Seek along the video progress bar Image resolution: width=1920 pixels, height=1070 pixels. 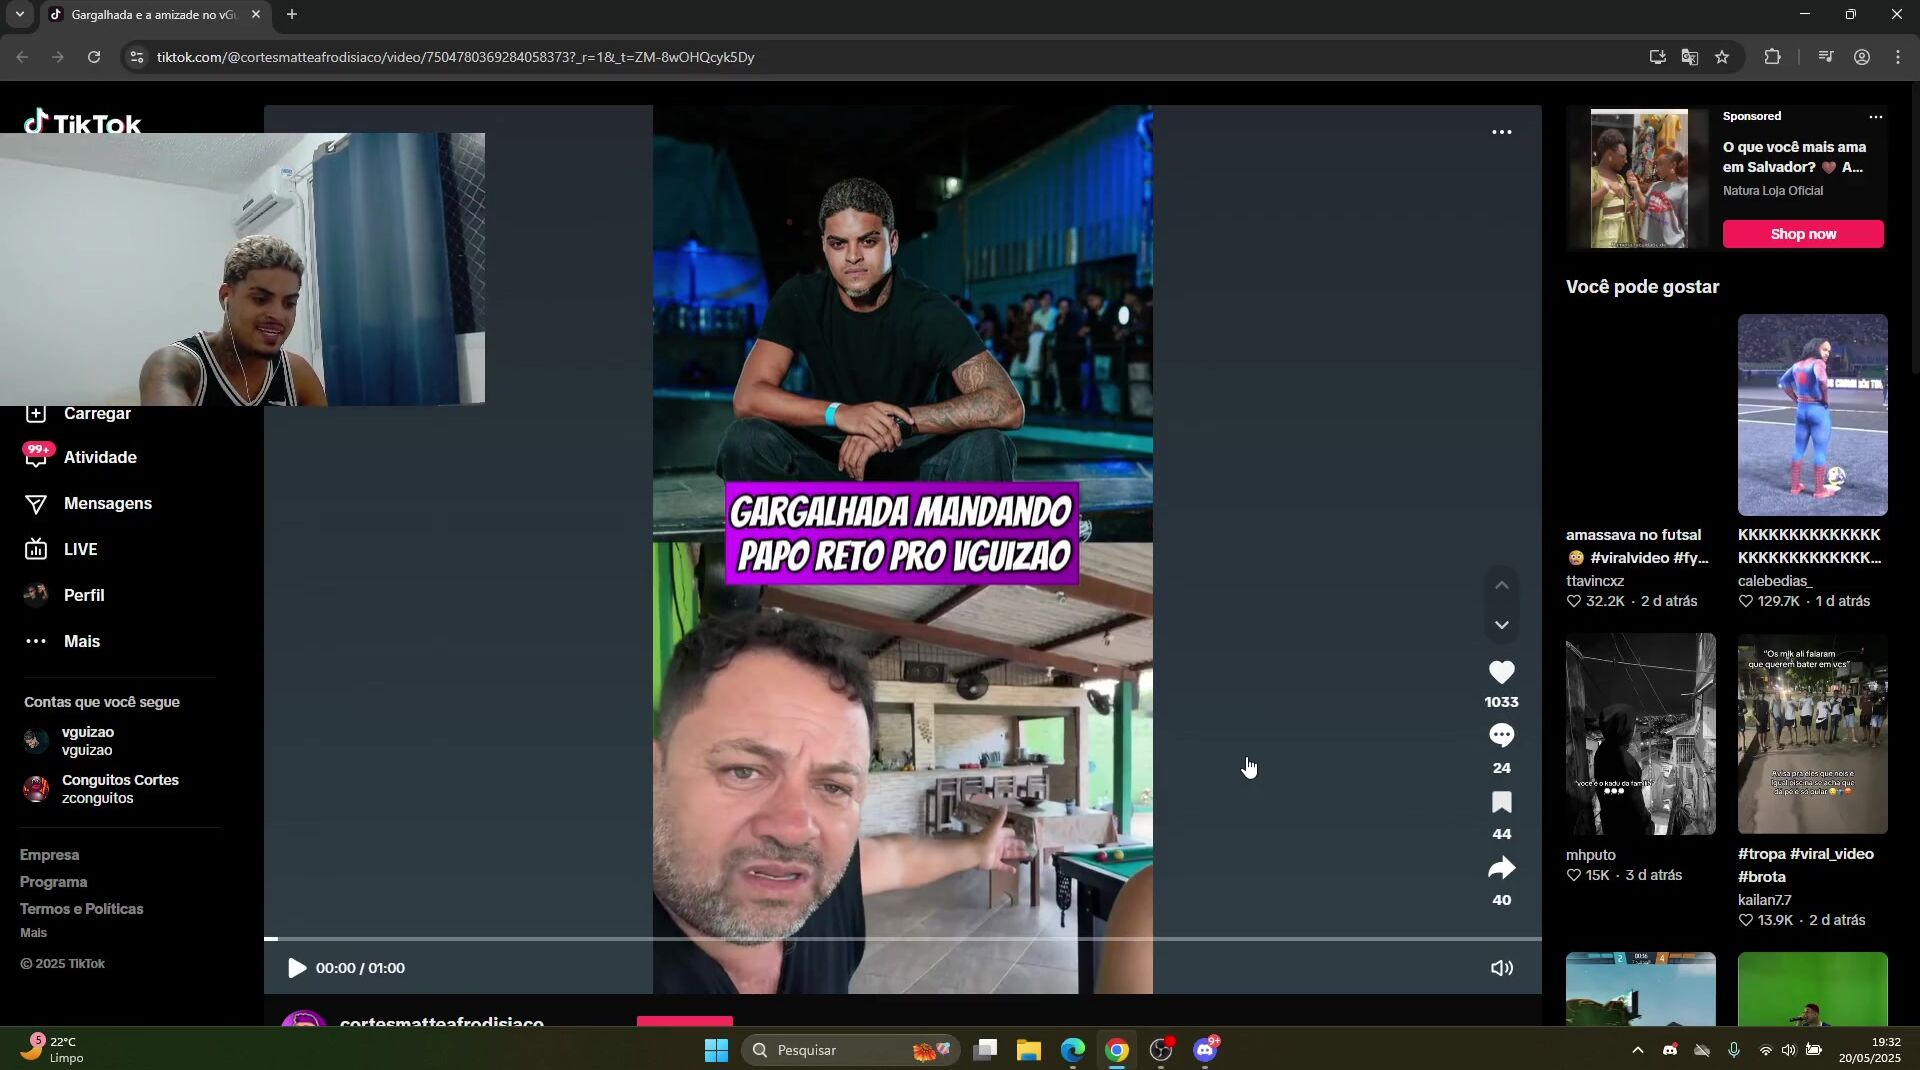tap(902, 939)
